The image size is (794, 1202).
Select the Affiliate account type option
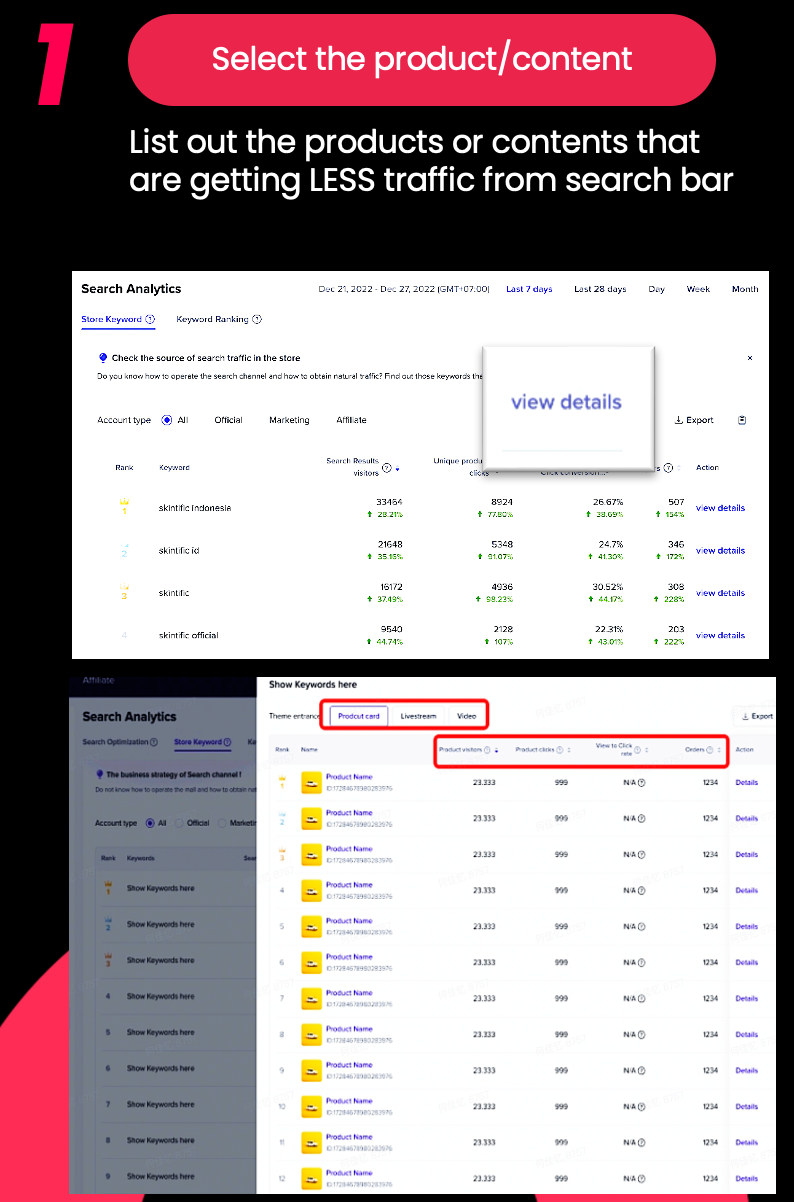tap(351, 420)
